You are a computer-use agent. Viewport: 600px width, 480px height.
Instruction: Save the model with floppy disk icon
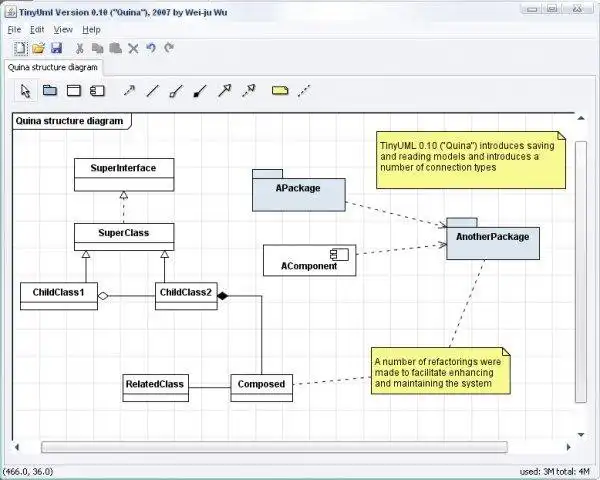click(x=57, y=48)
